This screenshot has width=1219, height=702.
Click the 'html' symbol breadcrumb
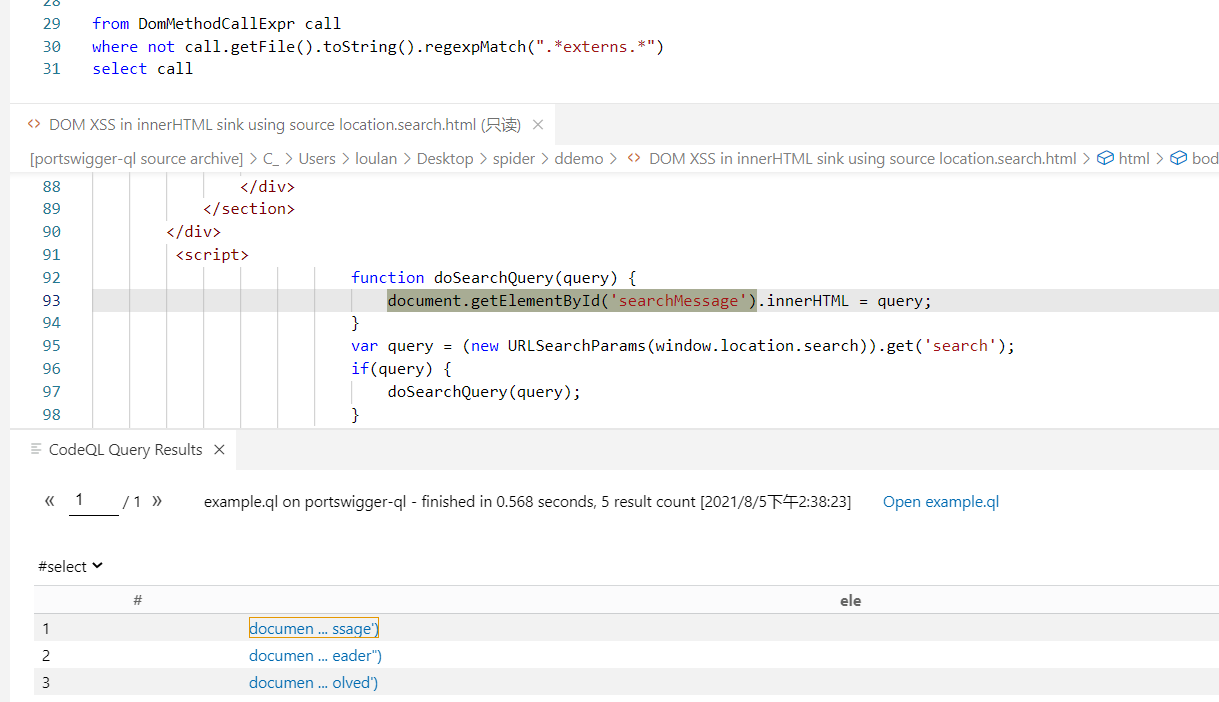(x=1123, y=159)
